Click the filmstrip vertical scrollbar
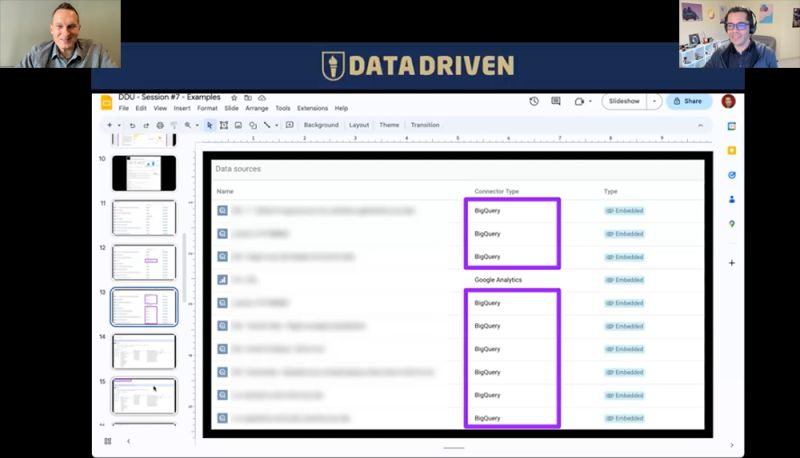This screenshot has width=800, height=458. tap(184, 267)
